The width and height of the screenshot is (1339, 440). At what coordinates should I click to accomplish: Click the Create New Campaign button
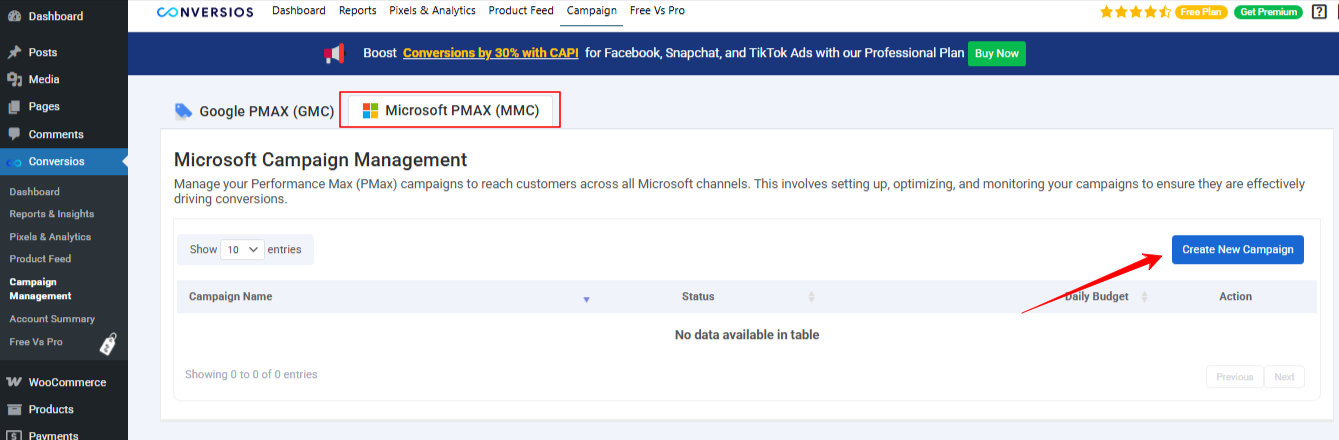tap(1238, 250)
